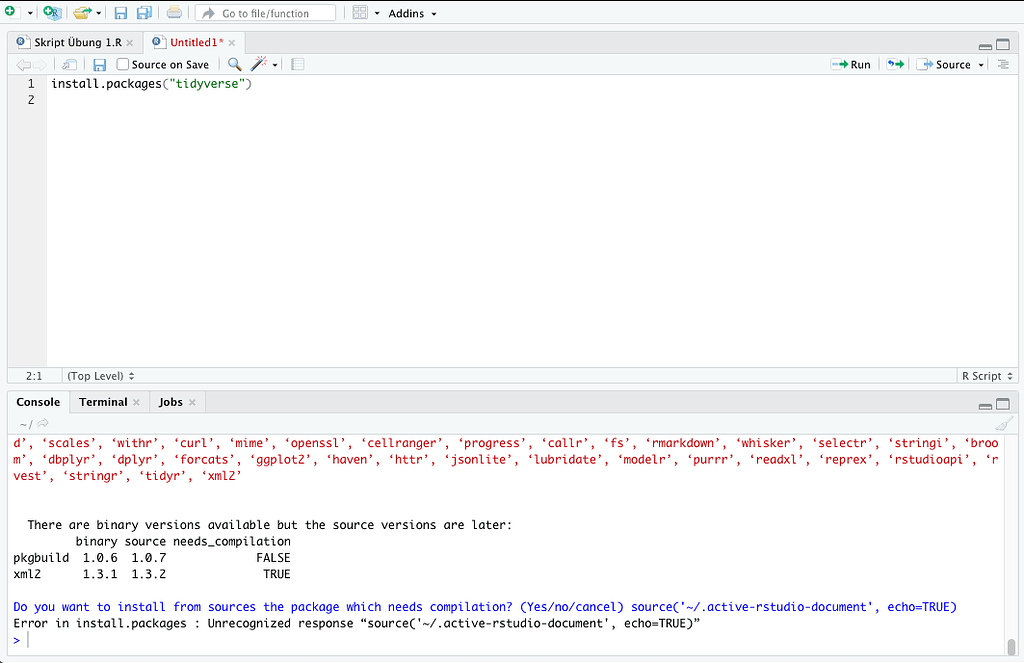Viewport: 1024px width, 663px height.
Task: Compile a report with the notebook icon
Action: coord(298,64)
